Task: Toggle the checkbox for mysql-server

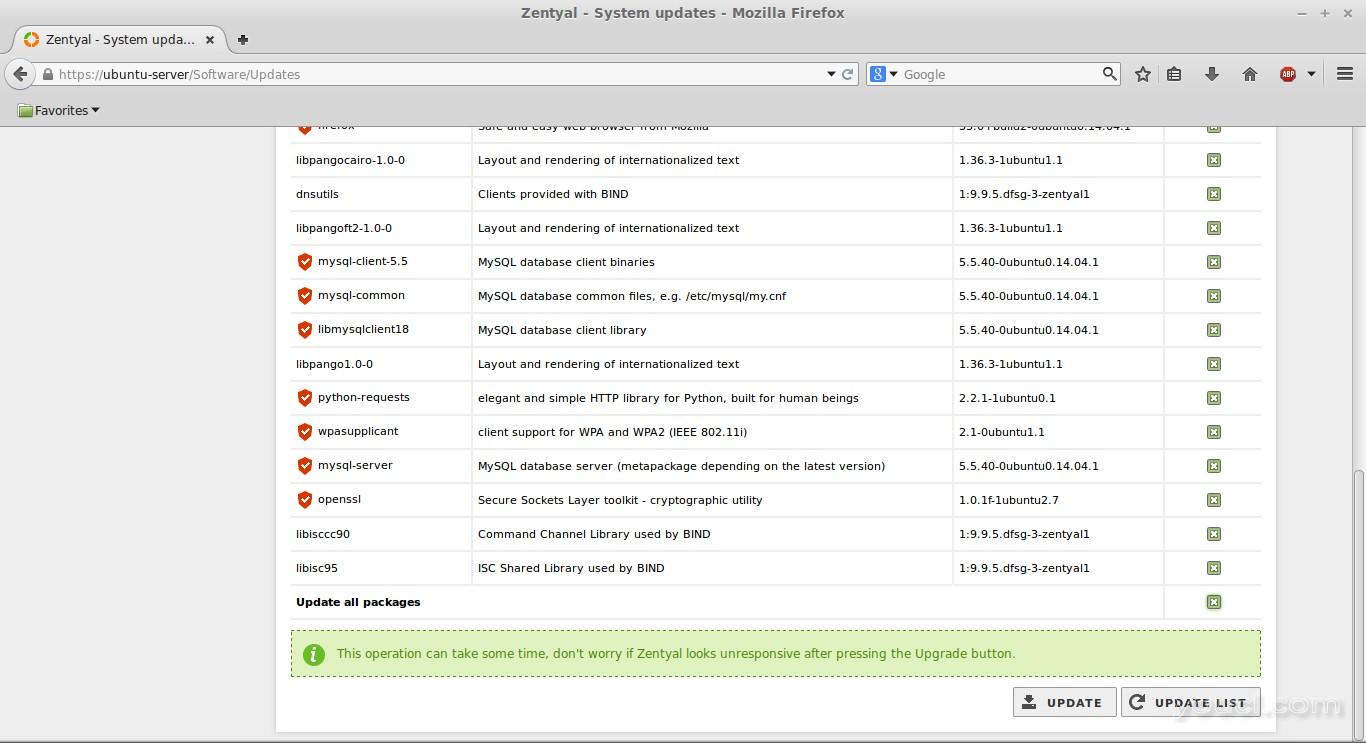Action: coord(1213,466)
